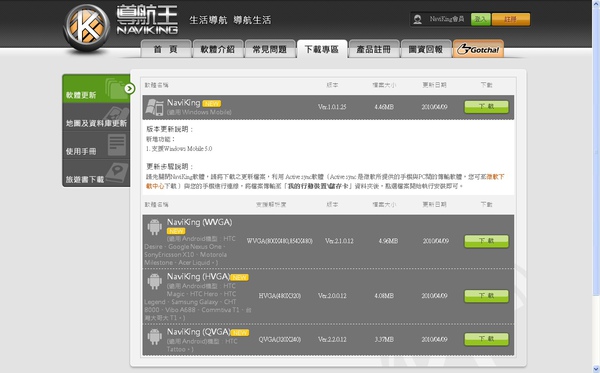Image resolution: width=600 pixels, height=373 pixels.
Task: Select 使用手冊 in the sidebar
Action: point(96,145)
